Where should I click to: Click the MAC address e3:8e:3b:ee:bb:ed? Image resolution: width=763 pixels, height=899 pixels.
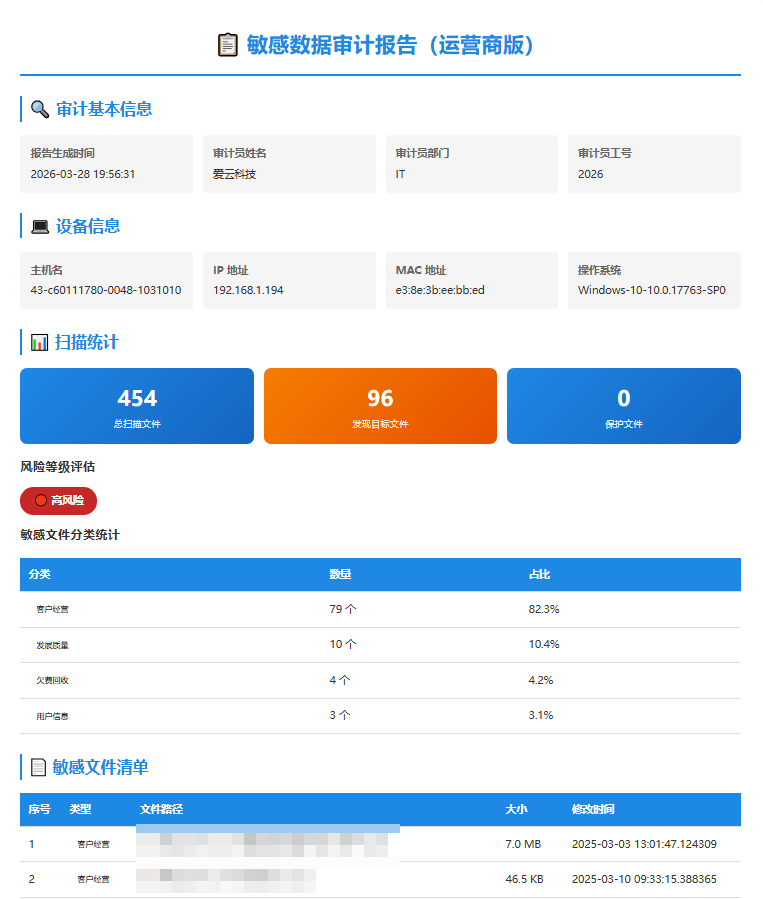440,290
